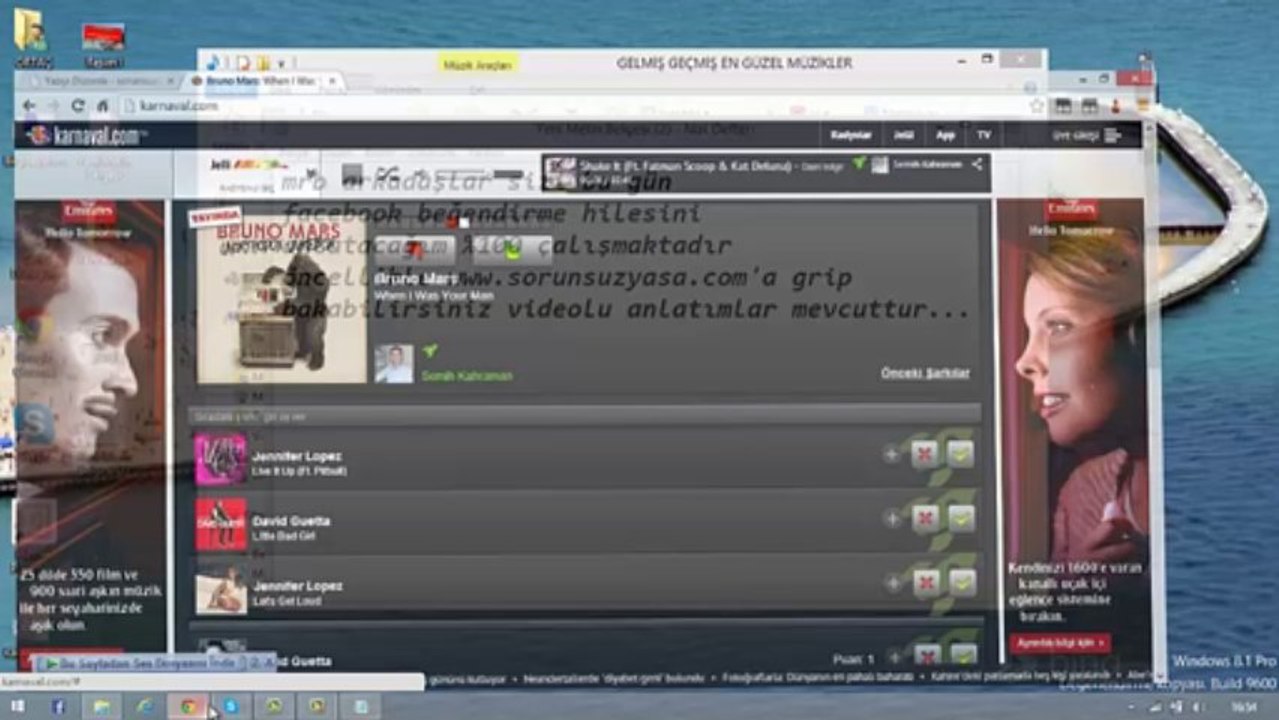Reload the page with Chrome refresh icon
The height and width of the screenshot is (720, 1279).
[78, 105]
